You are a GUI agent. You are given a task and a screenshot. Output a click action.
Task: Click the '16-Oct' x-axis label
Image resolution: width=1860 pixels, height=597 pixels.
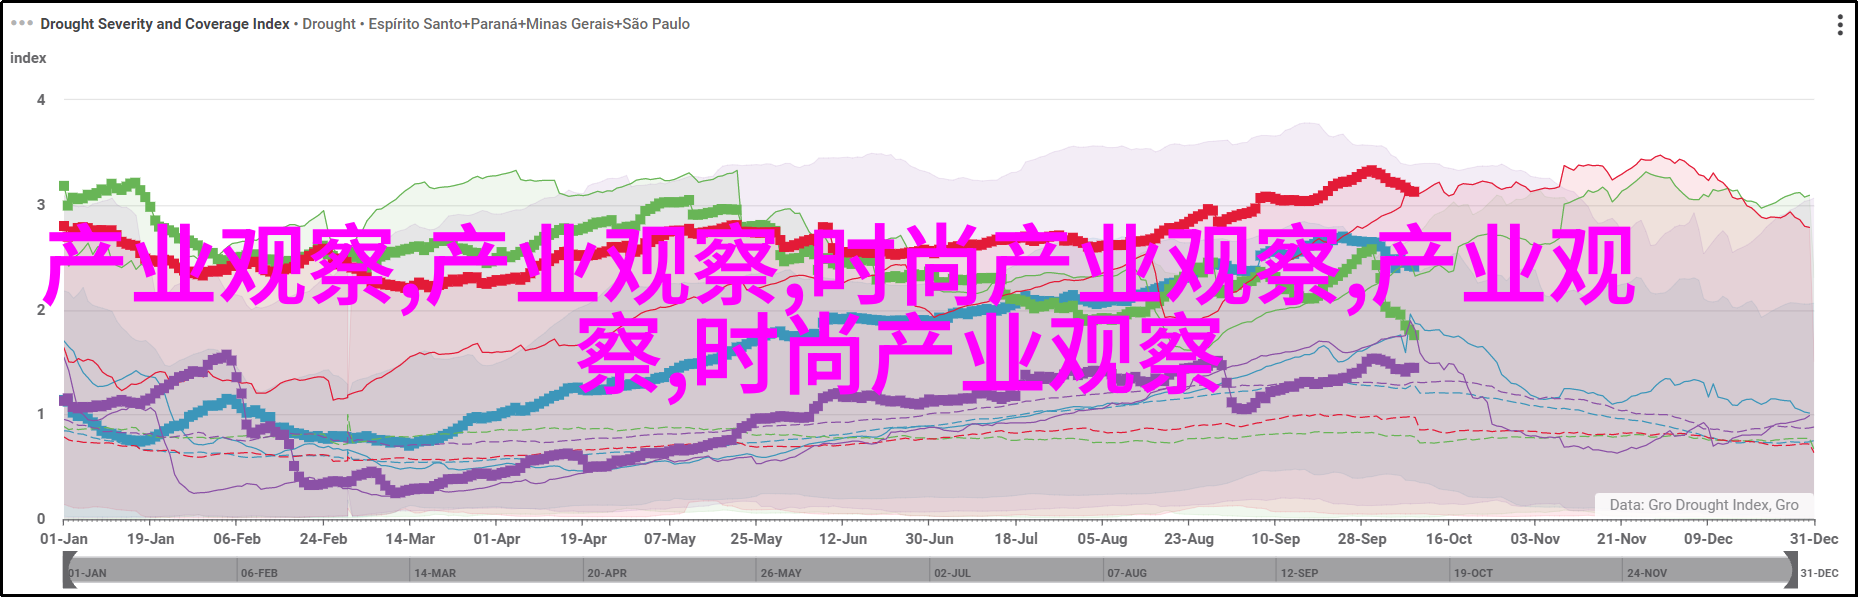[1449, 539]
